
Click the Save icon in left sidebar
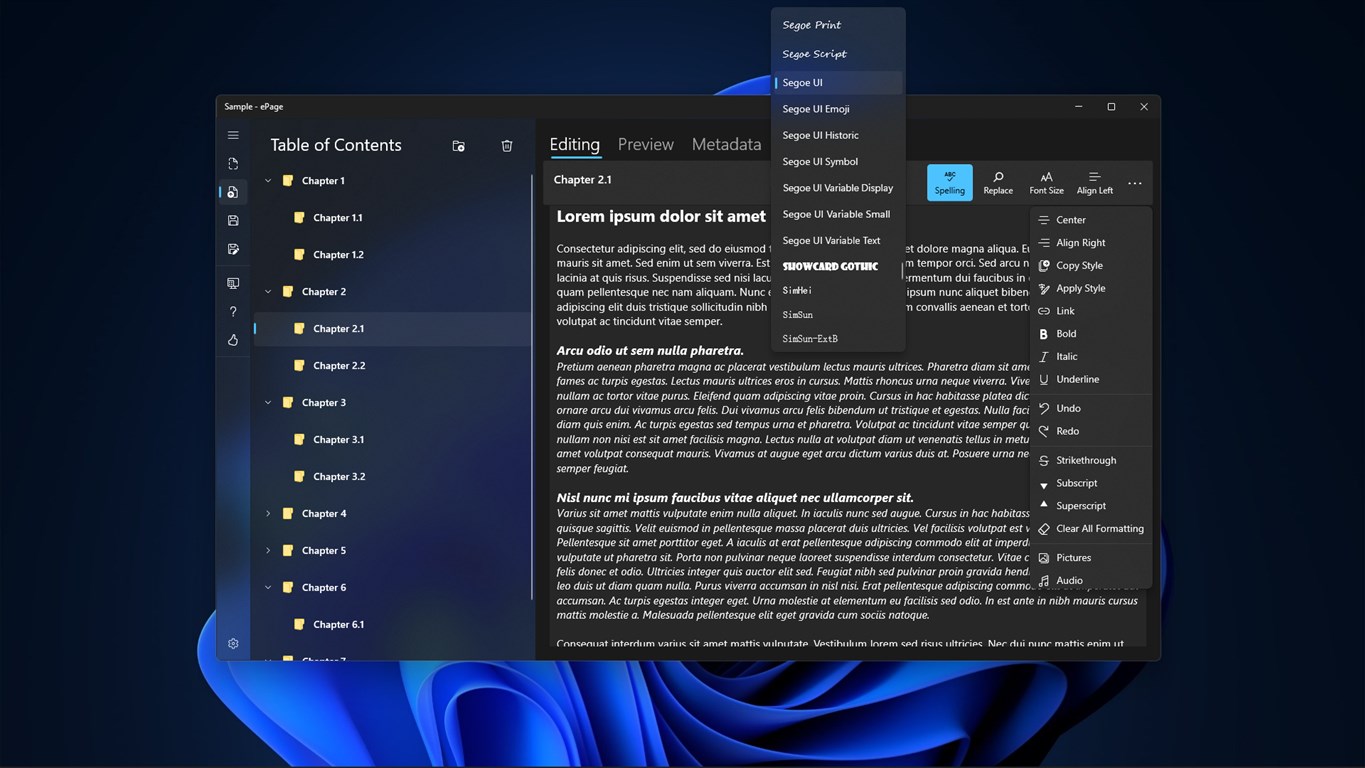[x=233, y=220]
